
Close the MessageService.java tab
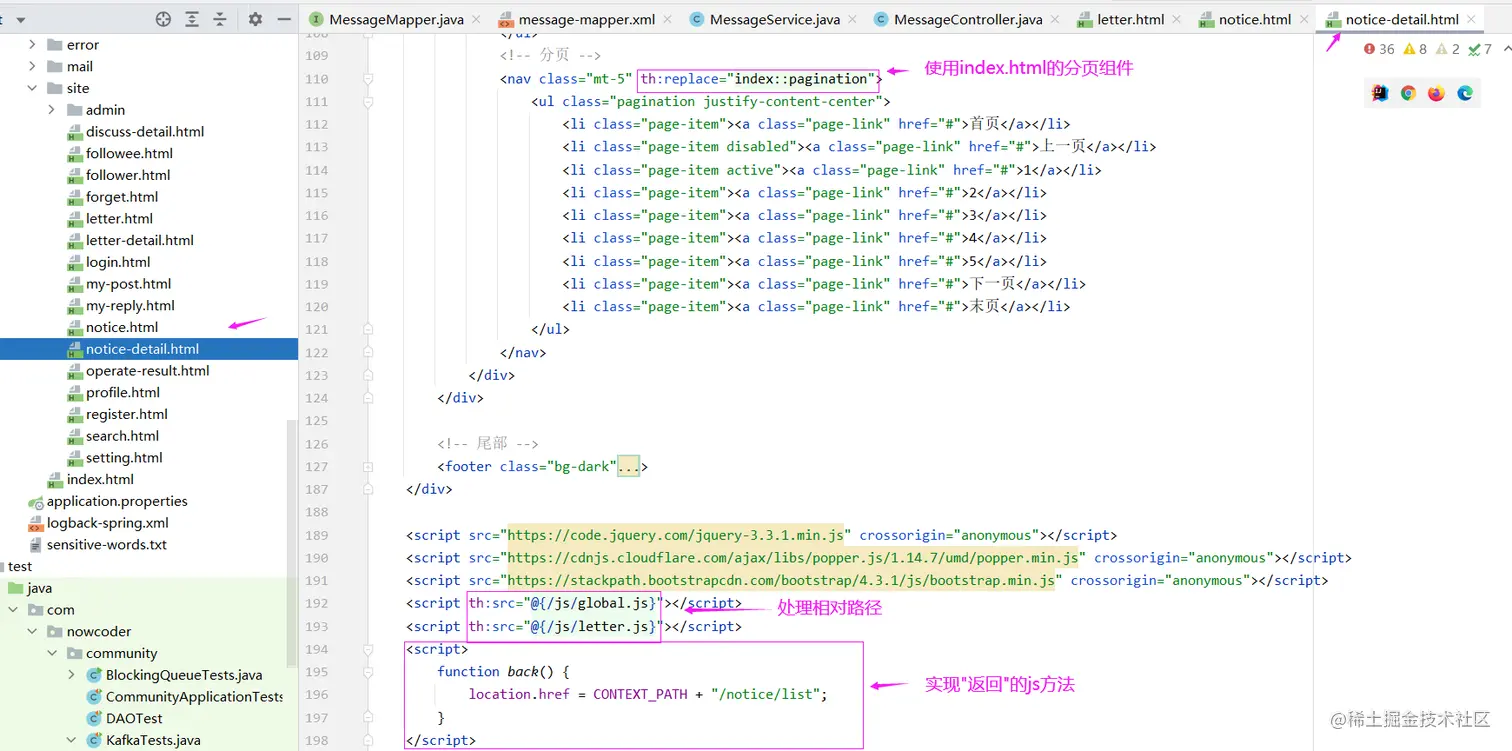(x=852, y=20)
